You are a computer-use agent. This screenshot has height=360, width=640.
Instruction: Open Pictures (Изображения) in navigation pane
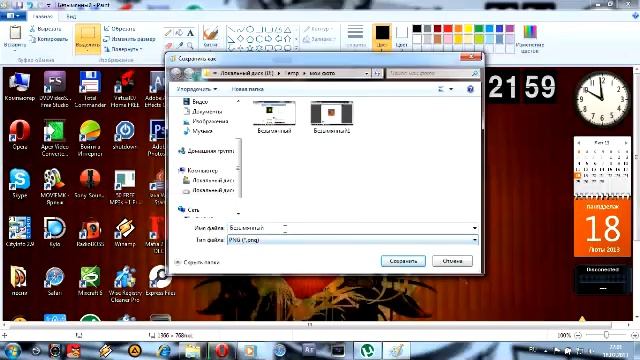coord(210,121)
